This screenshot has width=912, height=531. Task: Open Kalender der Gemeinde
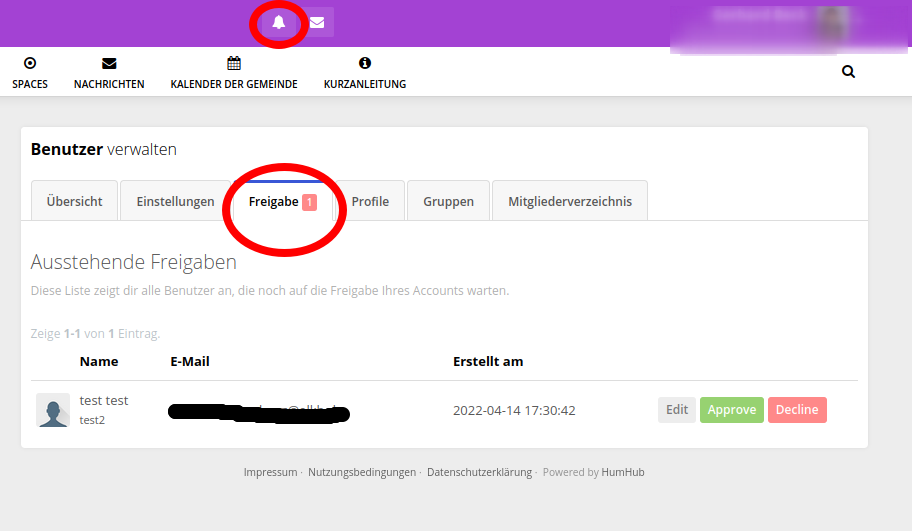(x=234, y=73)
